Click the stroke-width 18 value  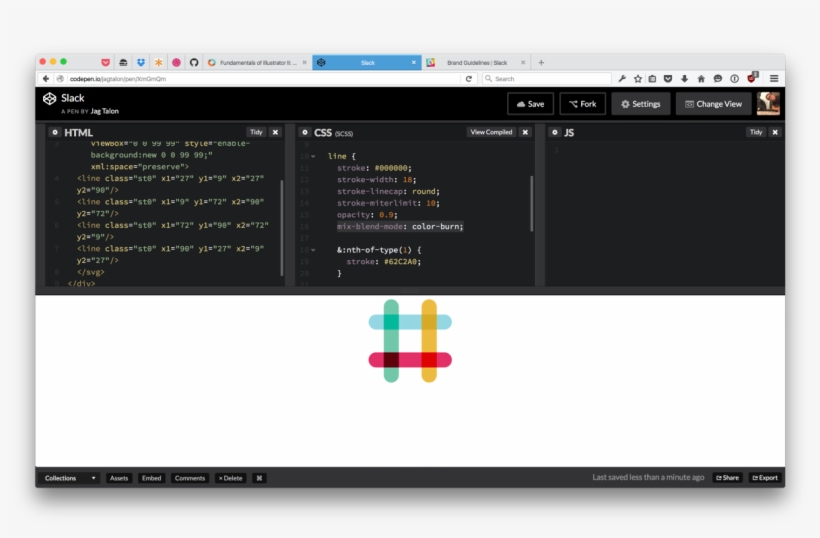[407, 180]
